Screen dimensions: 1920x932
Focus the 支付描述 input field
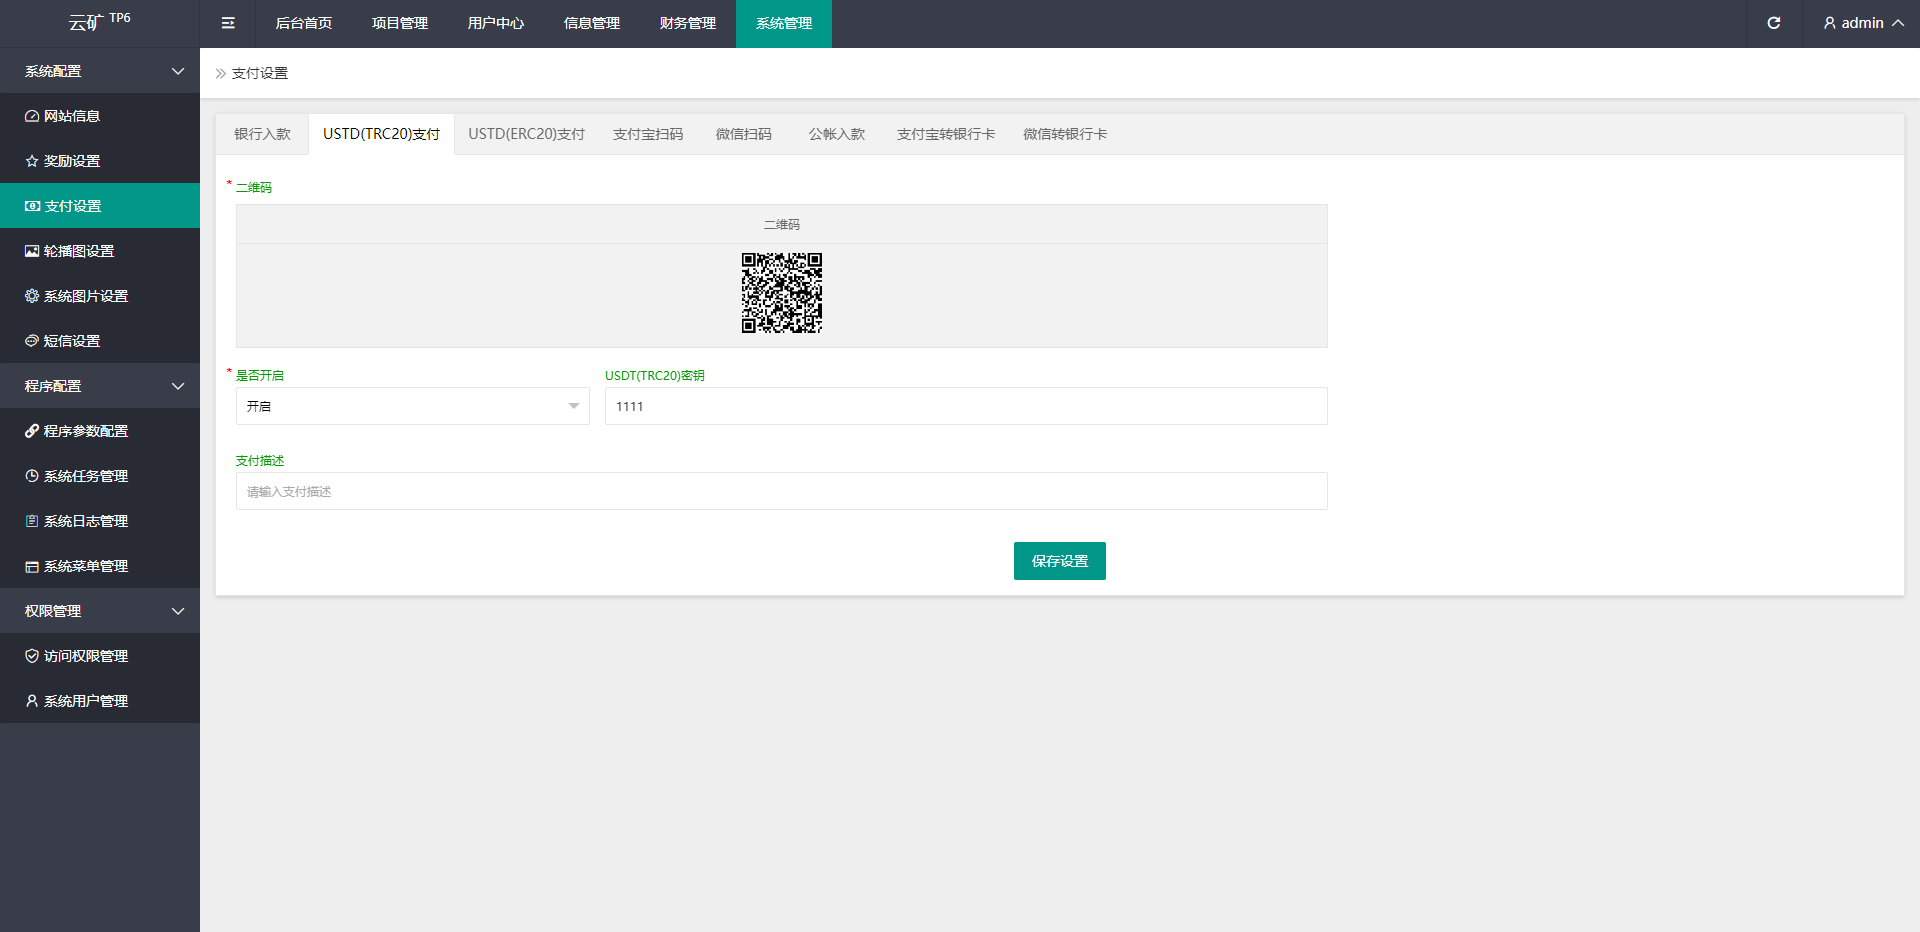coord(782,491)
